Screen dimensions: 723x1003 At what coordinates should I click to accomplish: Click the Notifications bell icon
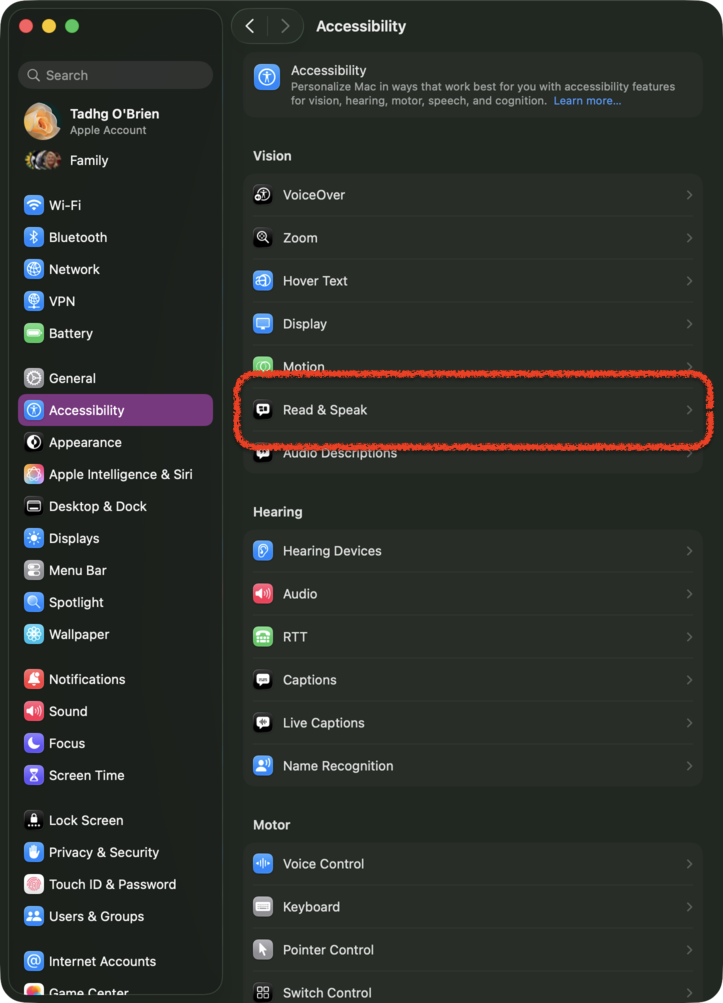tap(34, 679)
